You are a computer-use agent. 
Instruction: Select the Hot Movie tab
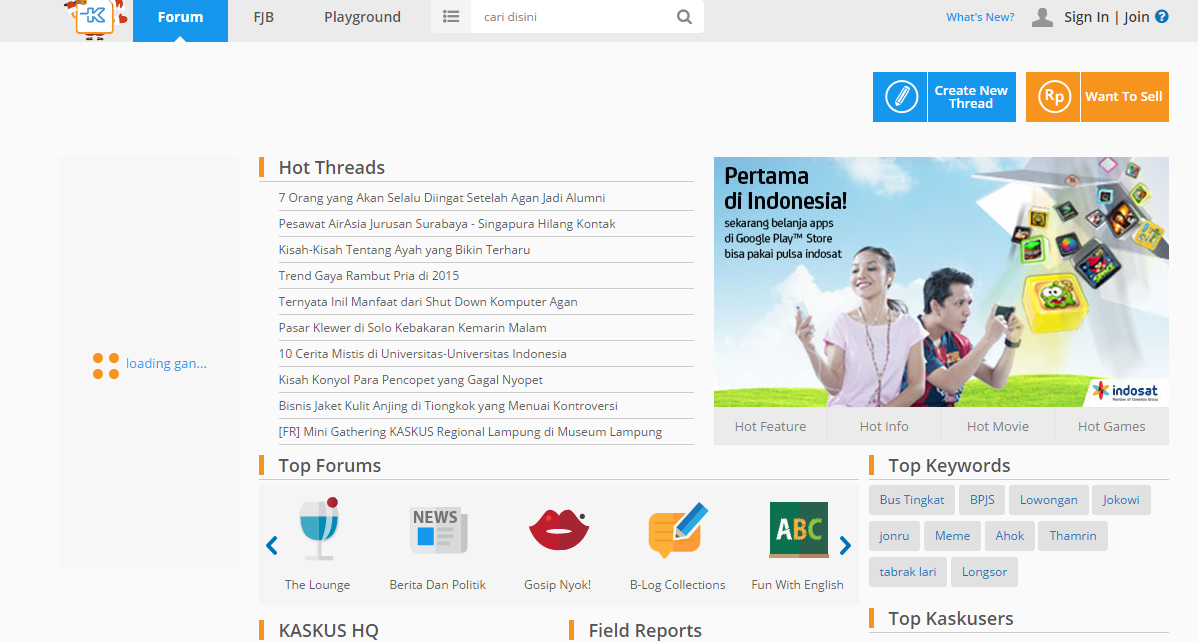click(998, 426)
